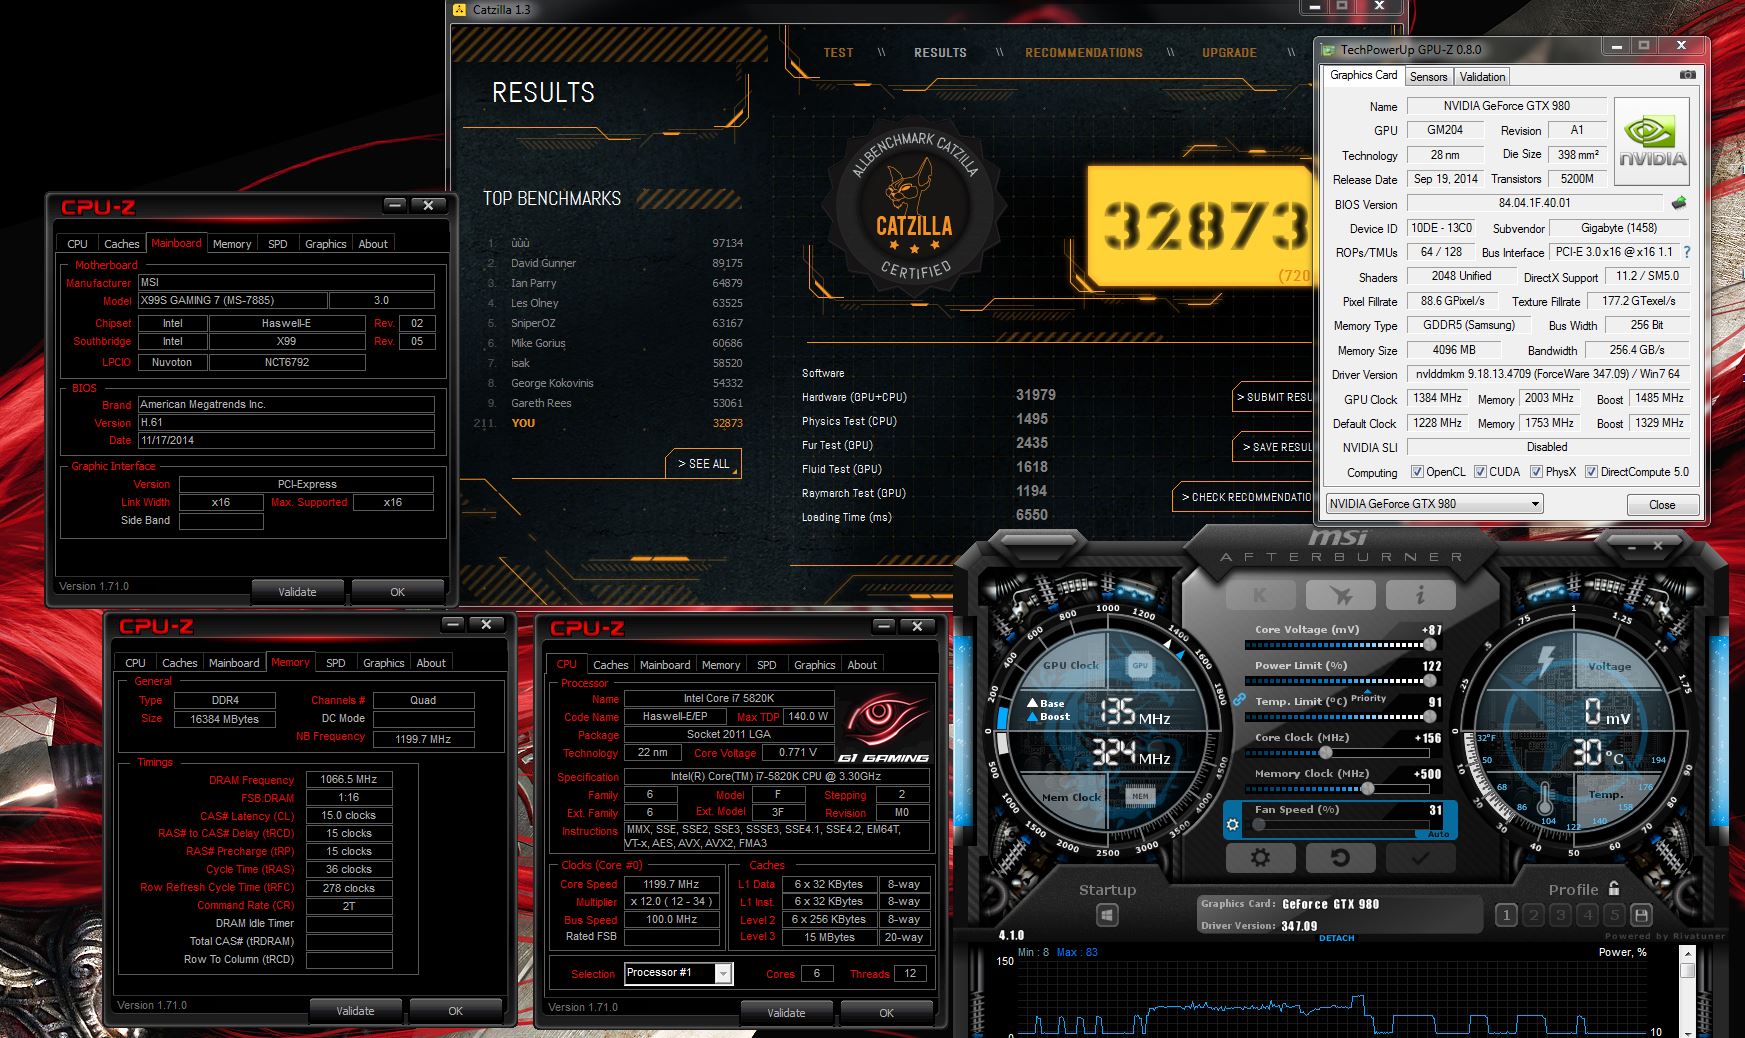This screenshot has height=1038, width=1745.
Task: Click the GPU-Z screenshot camera icon
Action: pos(1687,75)
